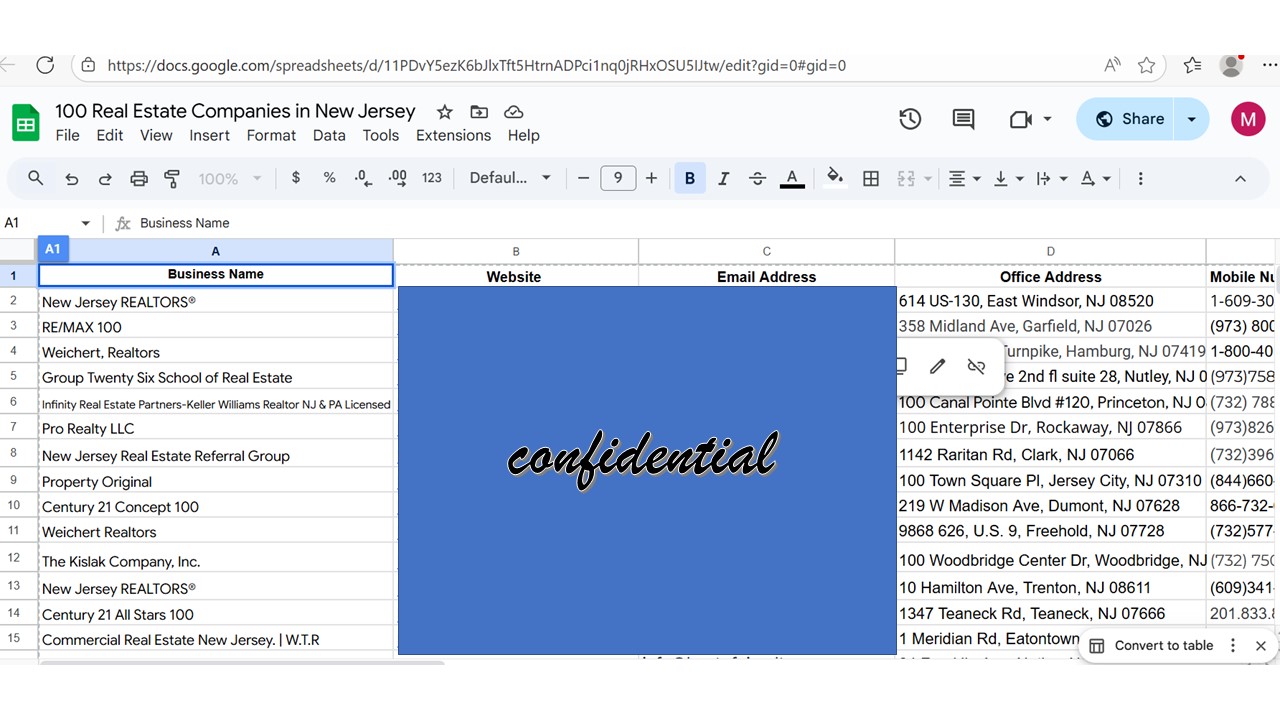The image size is (1280, 720).
Task: Select the cell Pro Realty LLC
Action: (216, 429)
